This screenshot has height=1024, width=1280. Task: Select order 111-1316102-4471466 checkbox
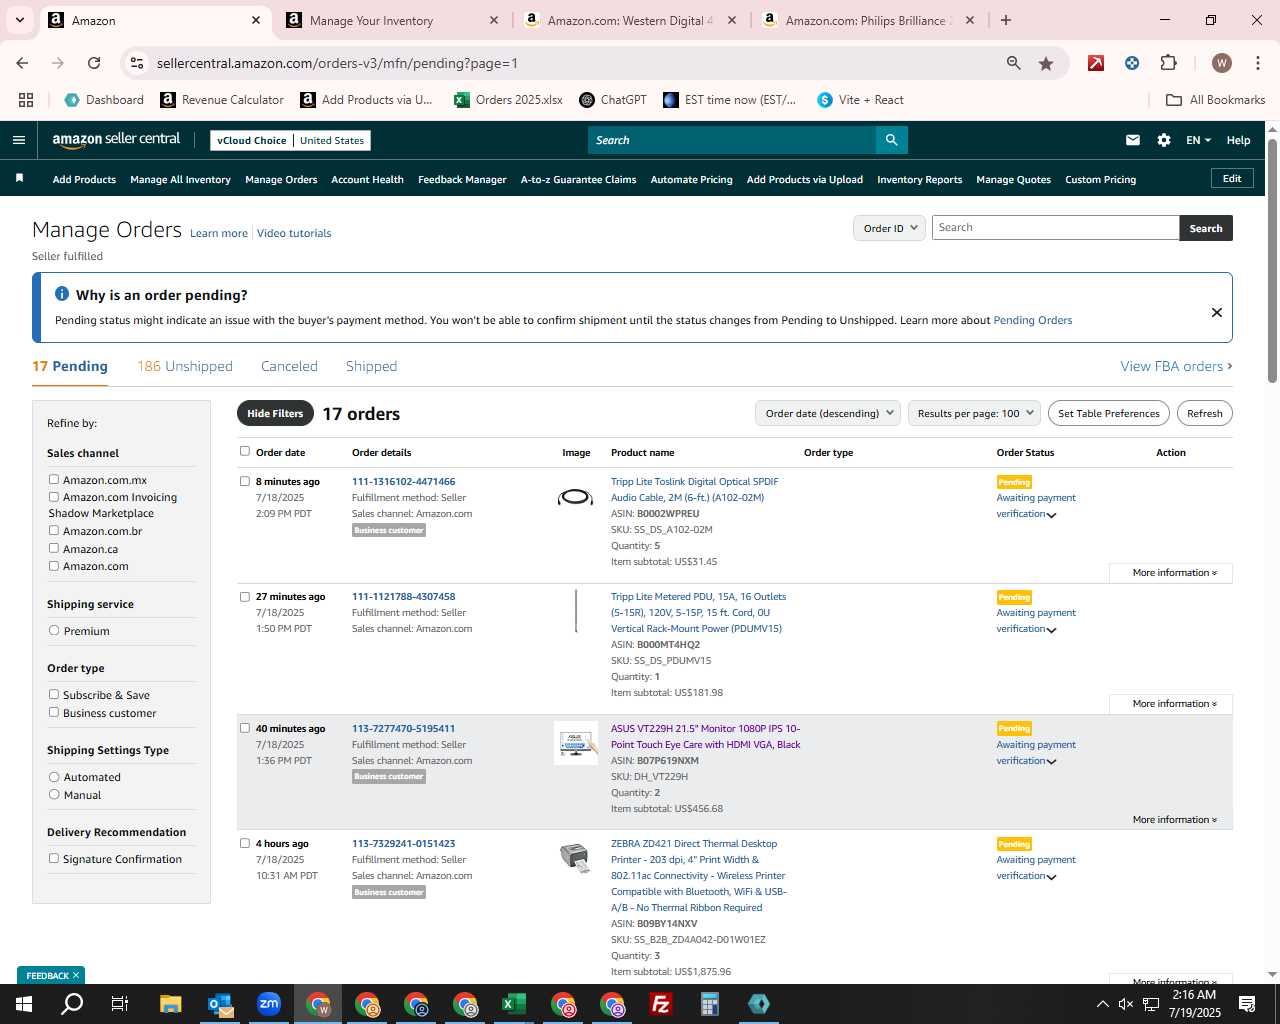pos(245,481)
